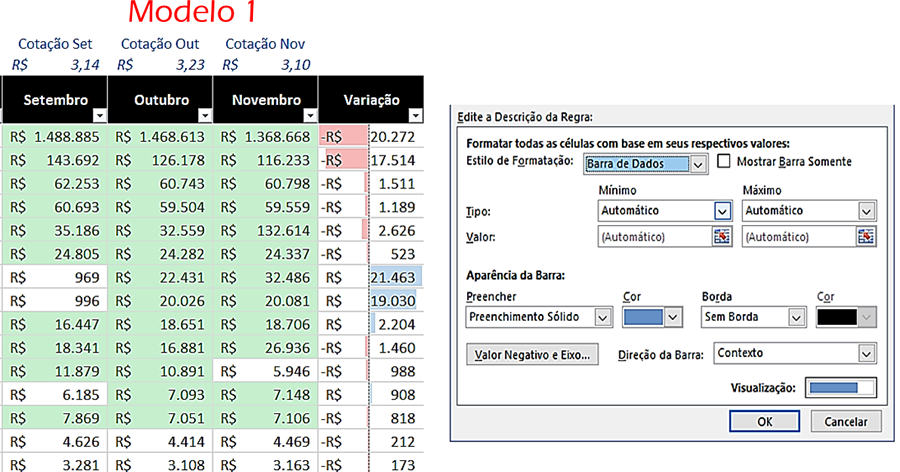Open Preencher fill type dropdown
900x472 pixels.
pyautogui.click(x=602, y=317)
